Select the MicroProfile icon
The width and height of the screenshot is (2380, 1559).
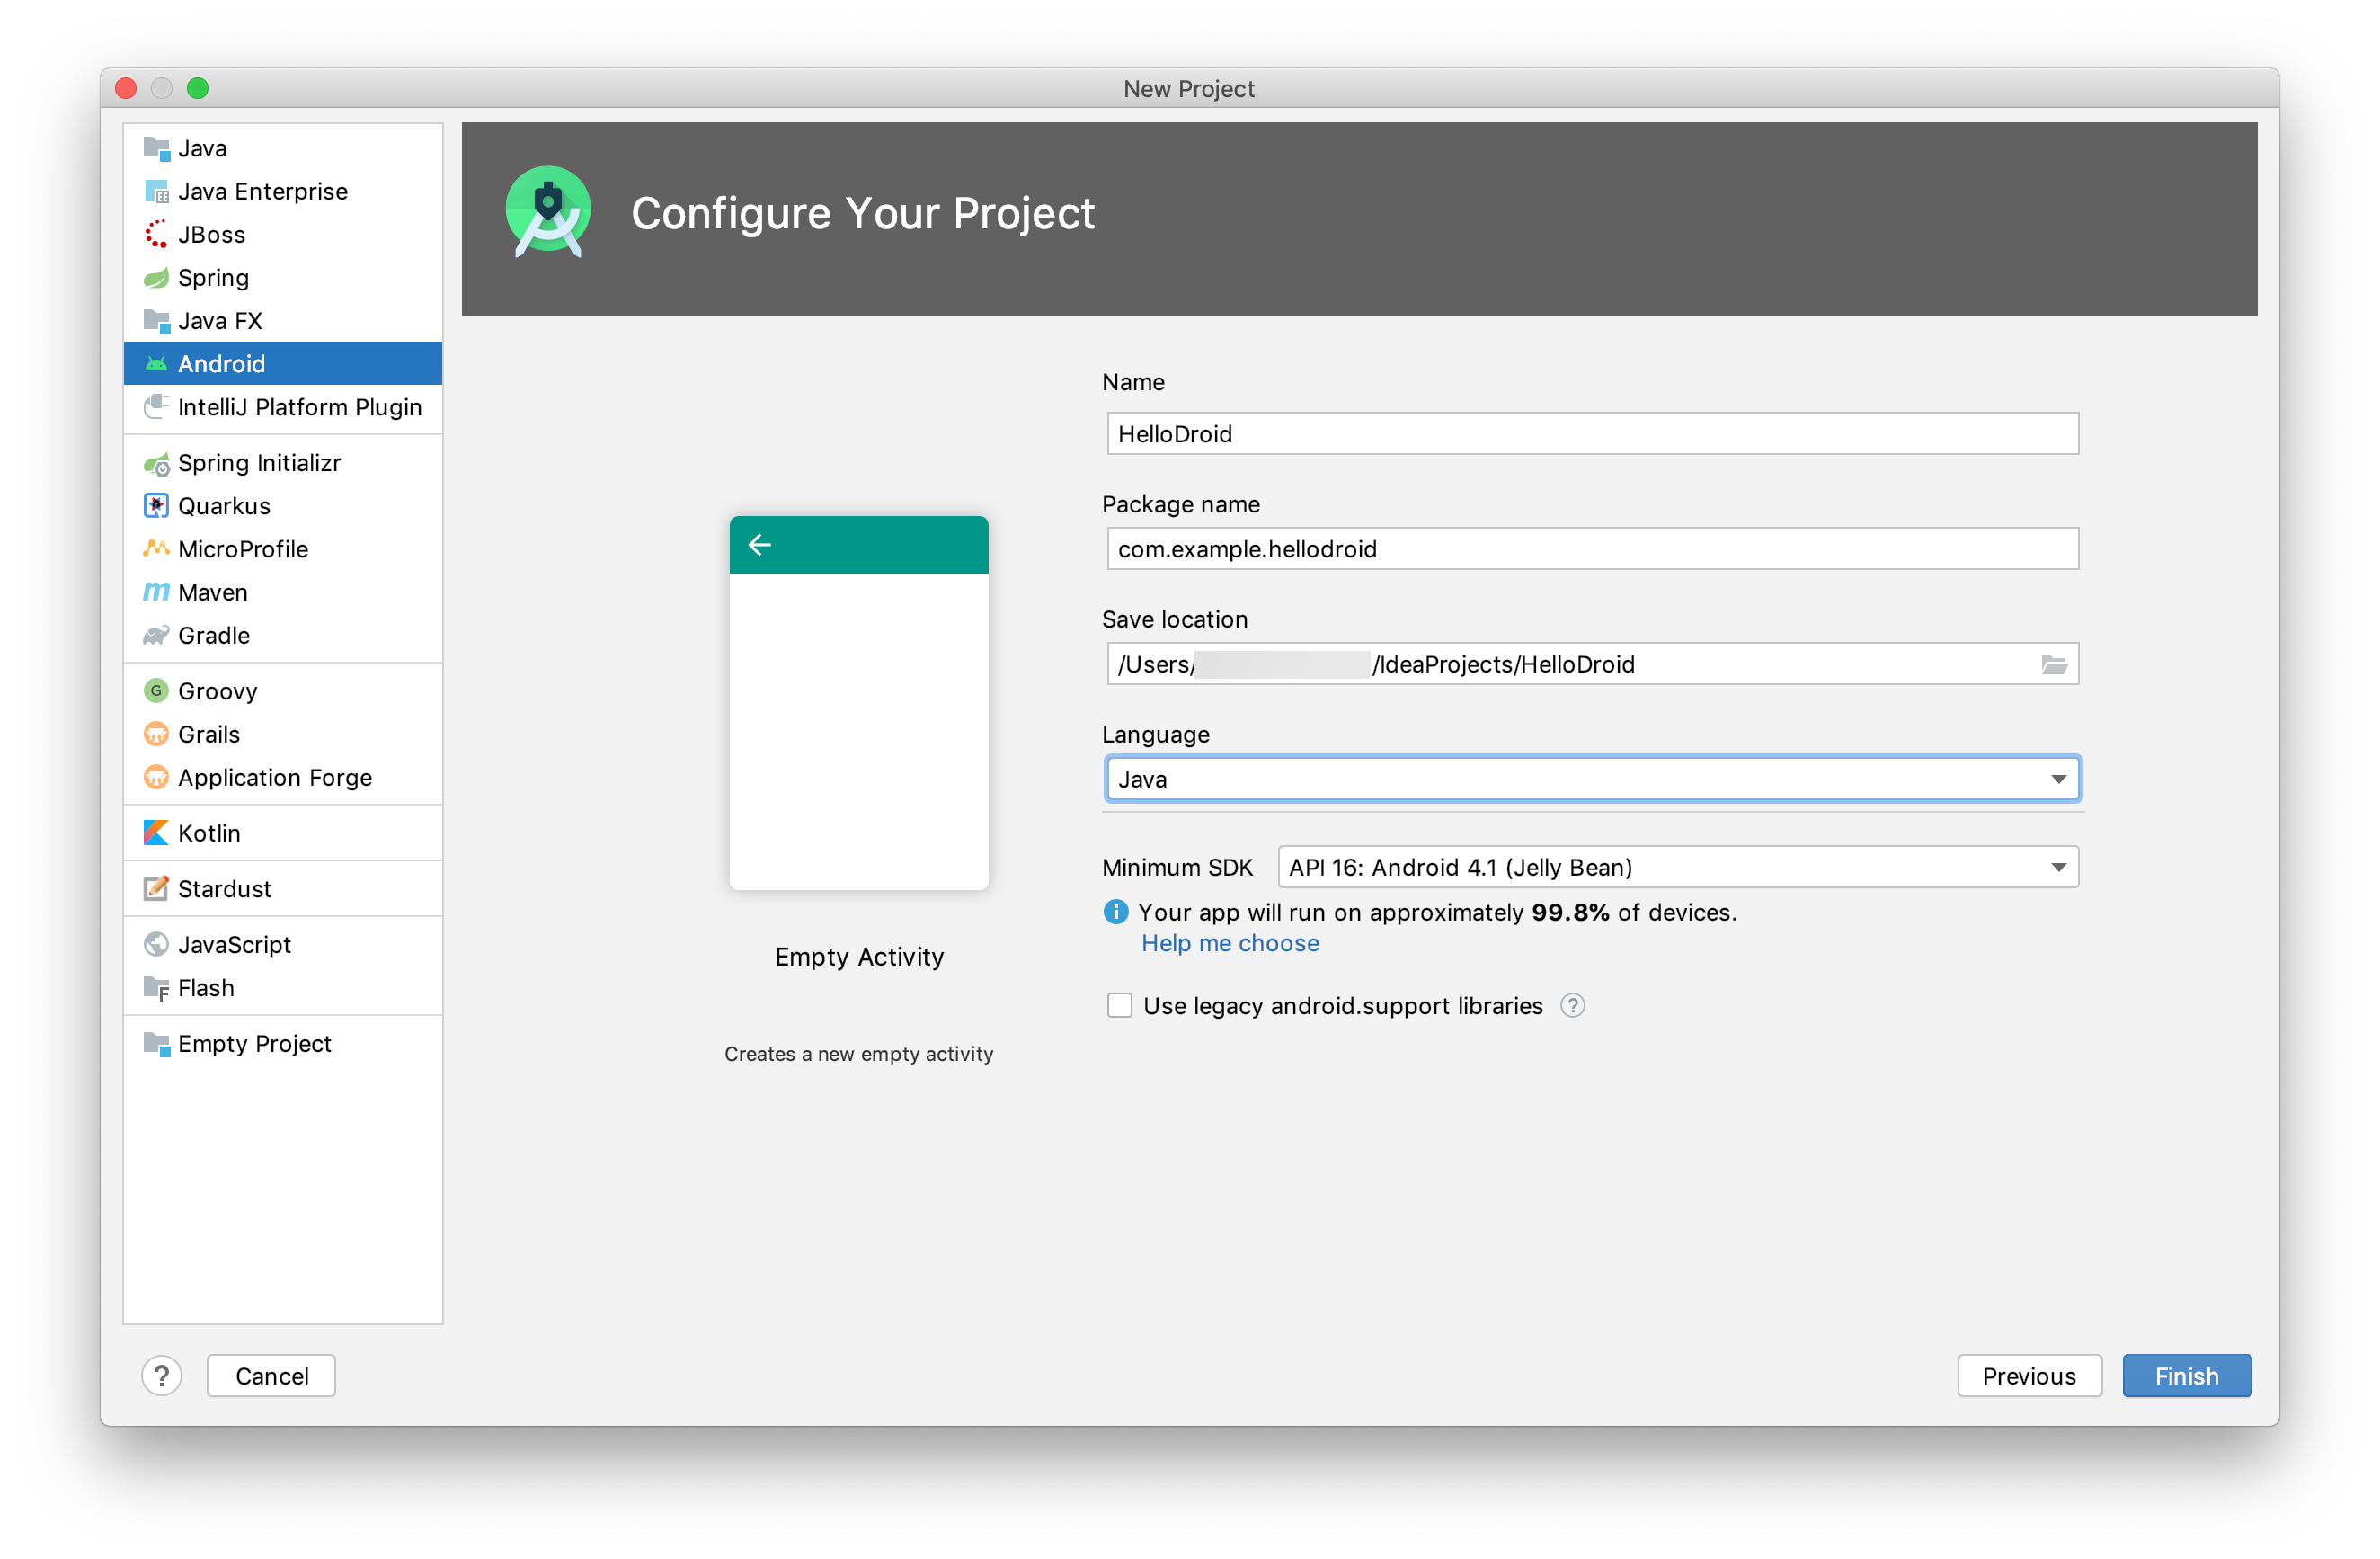point(156,549)
